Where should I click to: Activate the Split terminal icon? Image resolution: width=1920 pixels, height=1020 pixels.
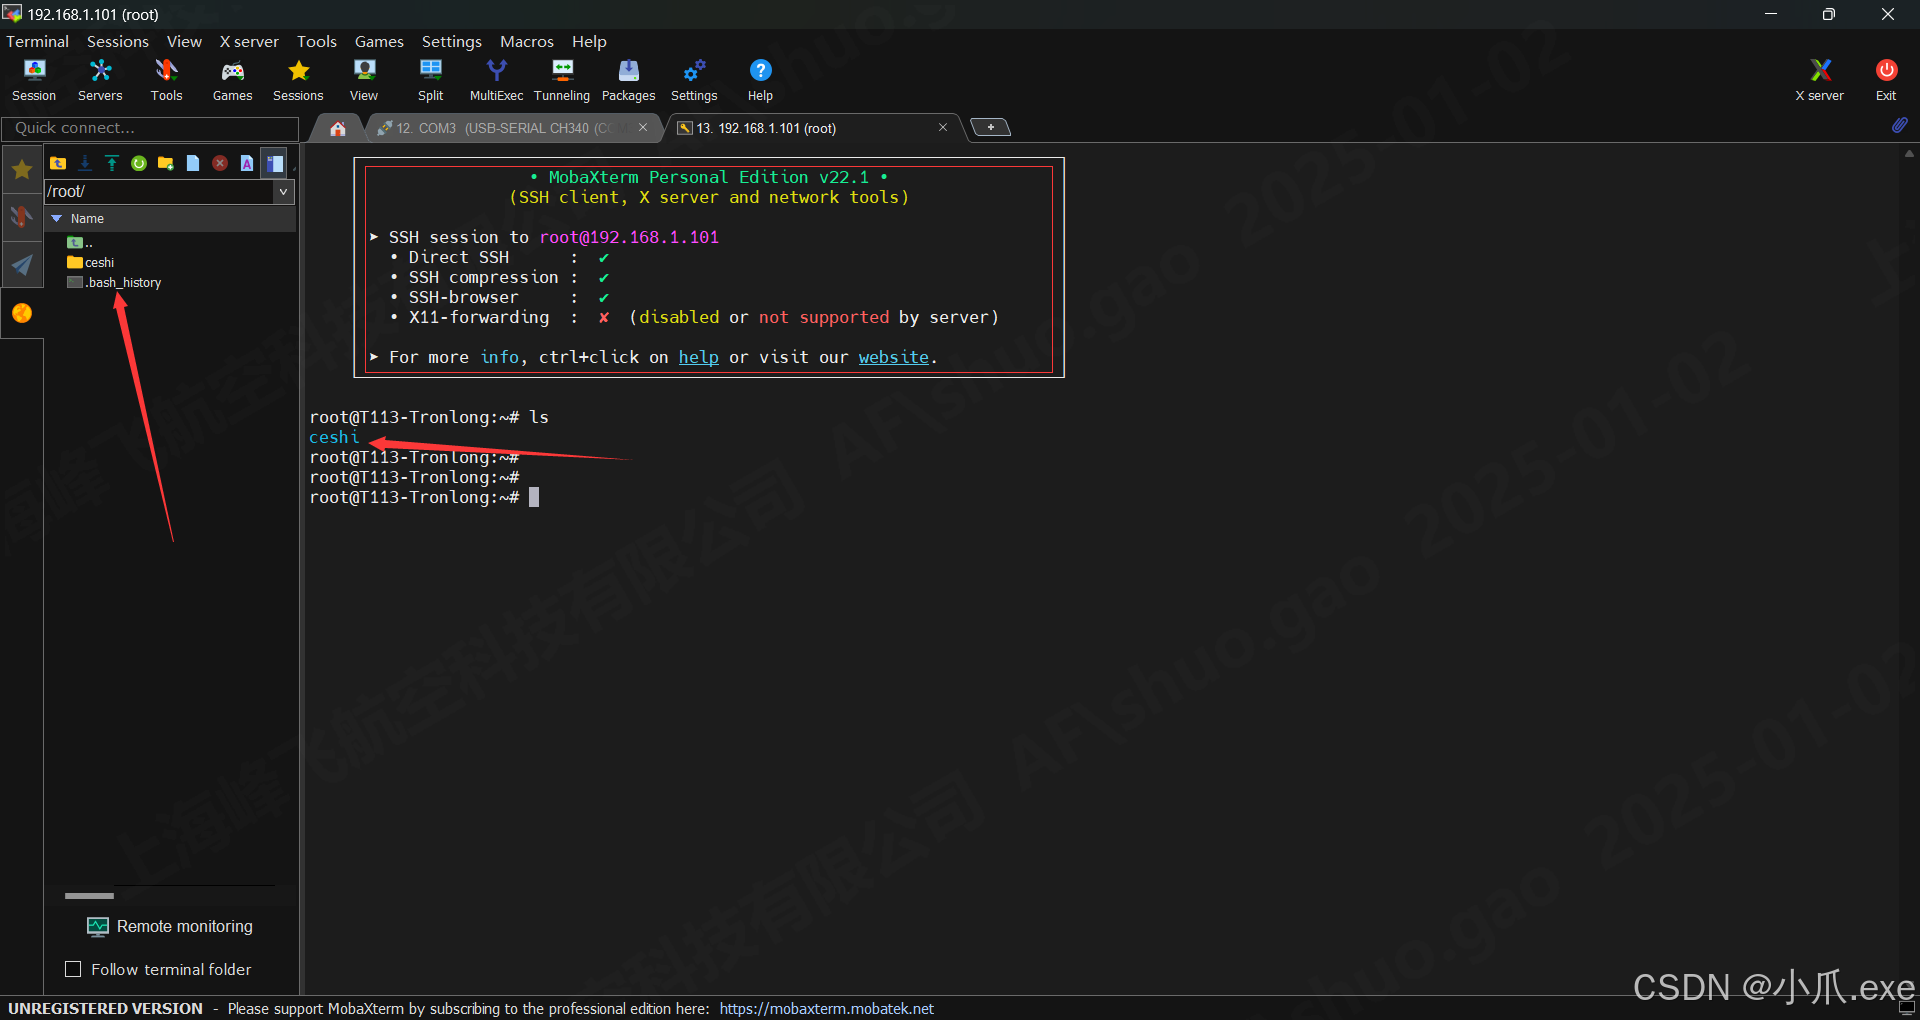point(430,80)
